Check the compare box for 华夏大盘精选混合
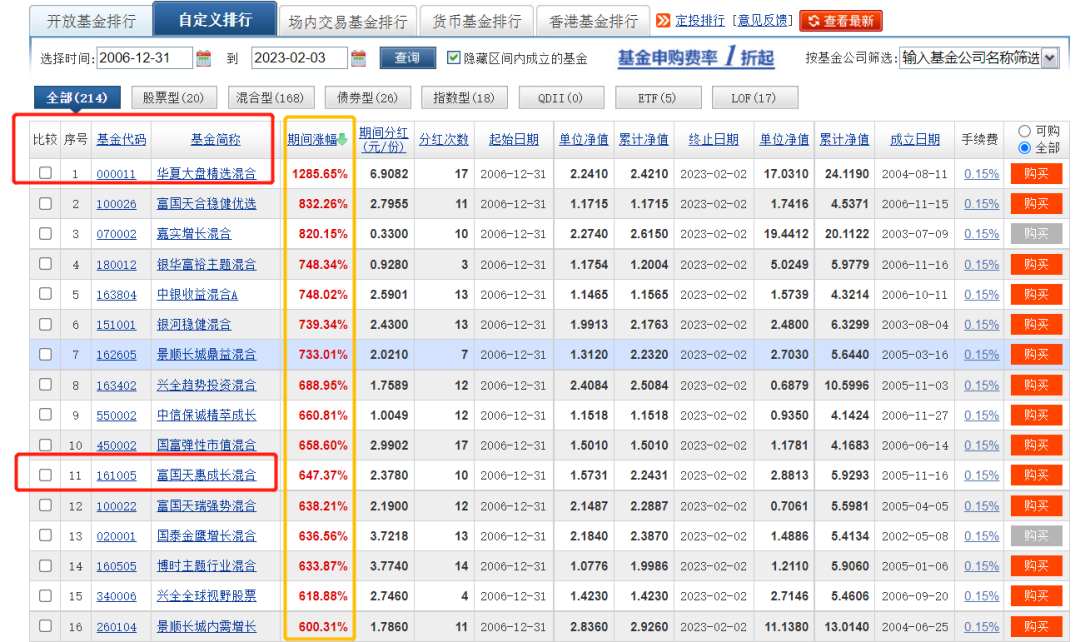Viewport: 1080px width, 642px height. click(45, 173)
